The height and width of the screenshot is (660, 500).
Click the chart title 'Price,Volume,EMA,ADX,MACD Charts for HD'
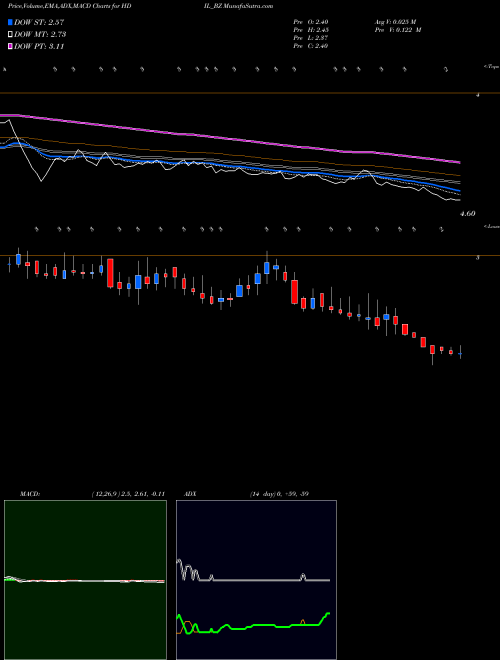pos(69,6)
